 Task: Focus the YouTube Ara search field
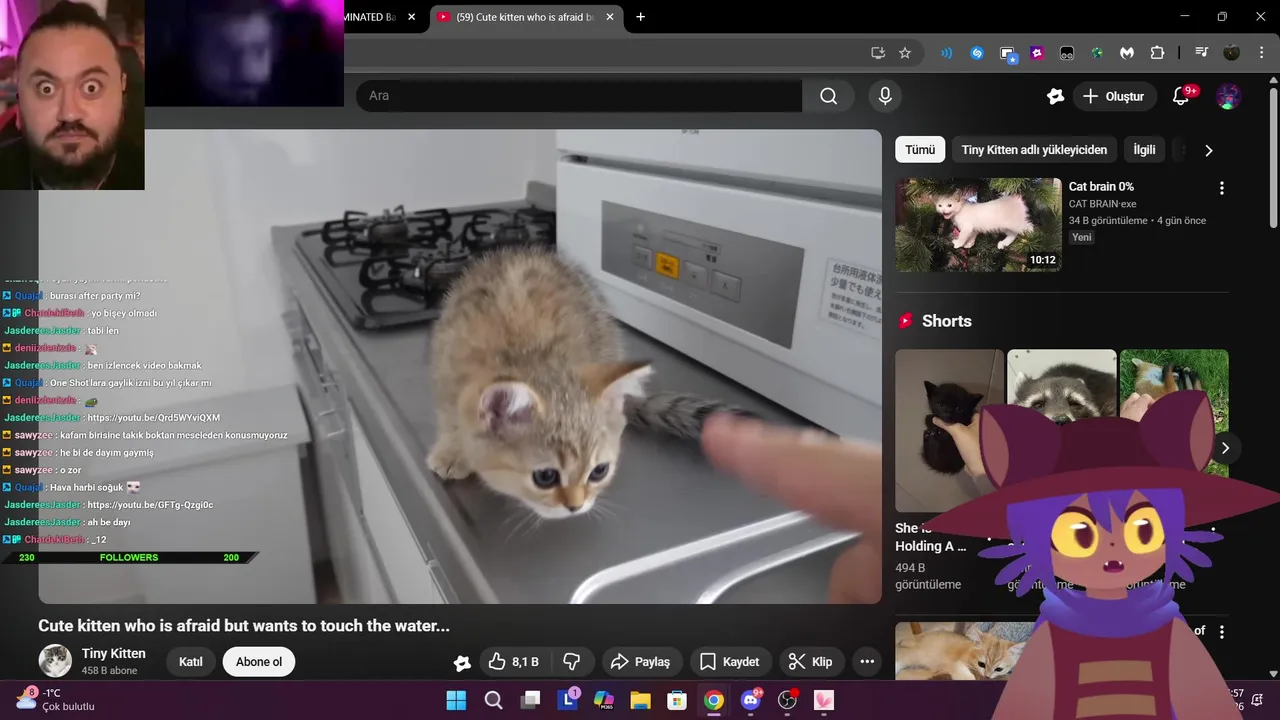pyautogui.click(x=579, y=96)
